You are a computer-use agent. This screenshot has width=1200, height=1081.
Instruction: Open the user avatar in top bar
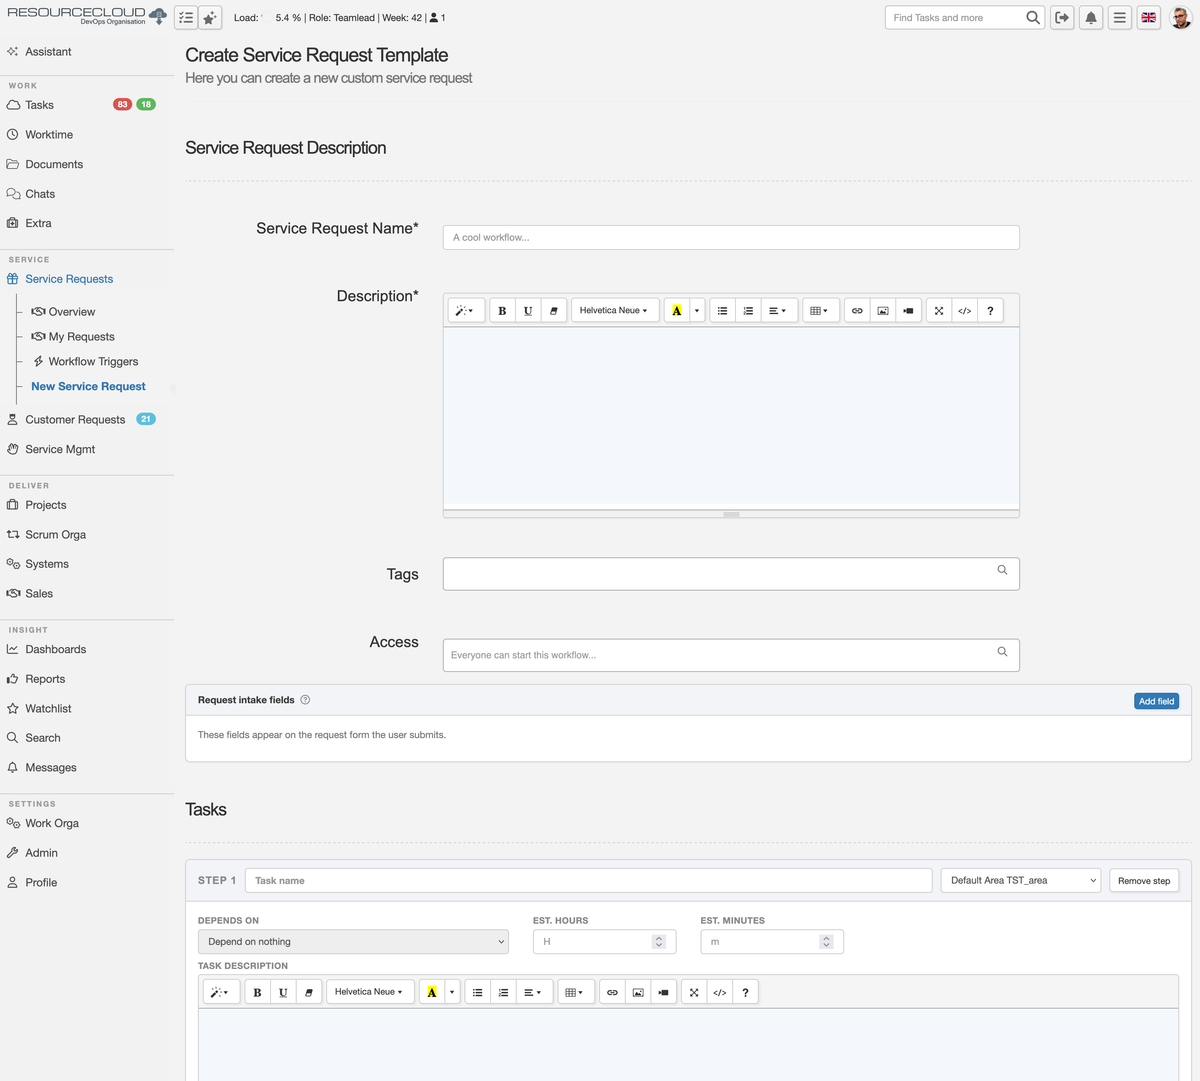pyautogui.click(x=1181, y=18)
